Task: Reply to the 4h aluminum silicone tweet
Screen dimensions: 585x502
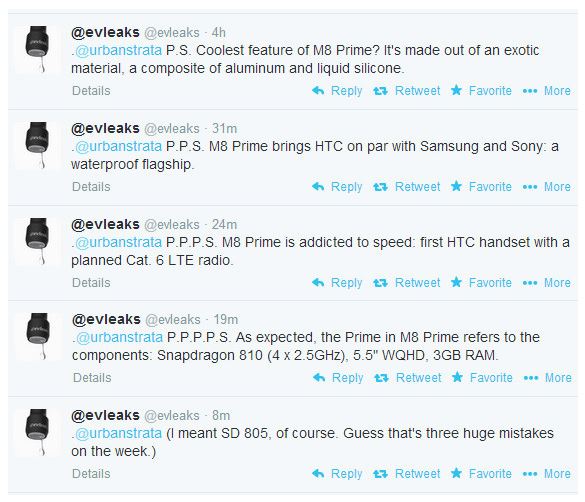Action: tap(337, 91)
